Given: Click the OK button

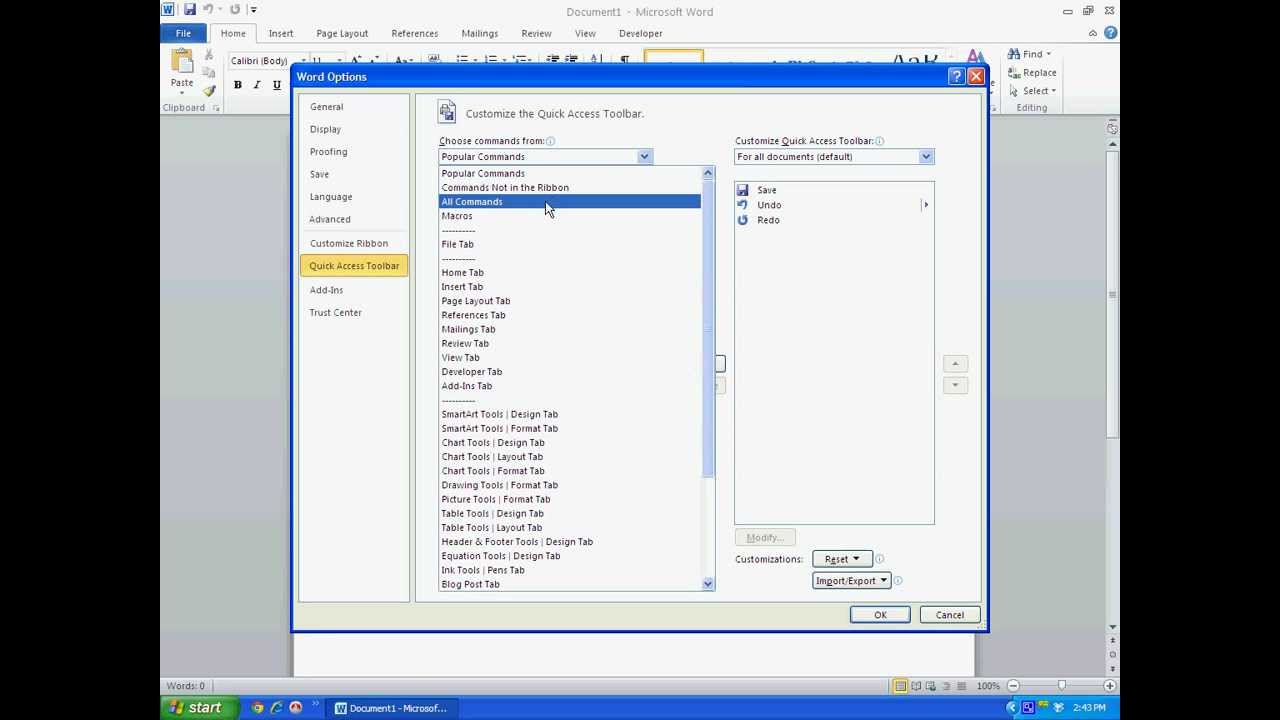Looking at the screenshot, I should pyautogui.click(x=880, y=615).
